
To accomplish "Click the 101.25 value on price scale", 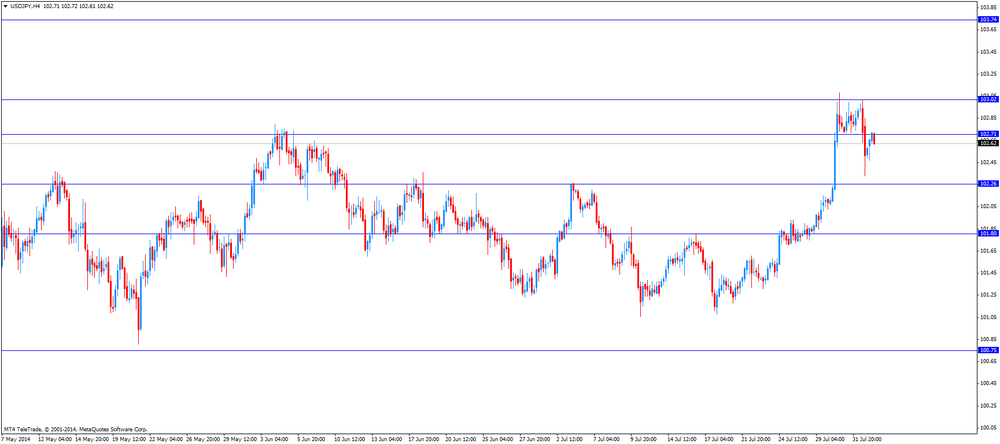I will tap(988, 295).
